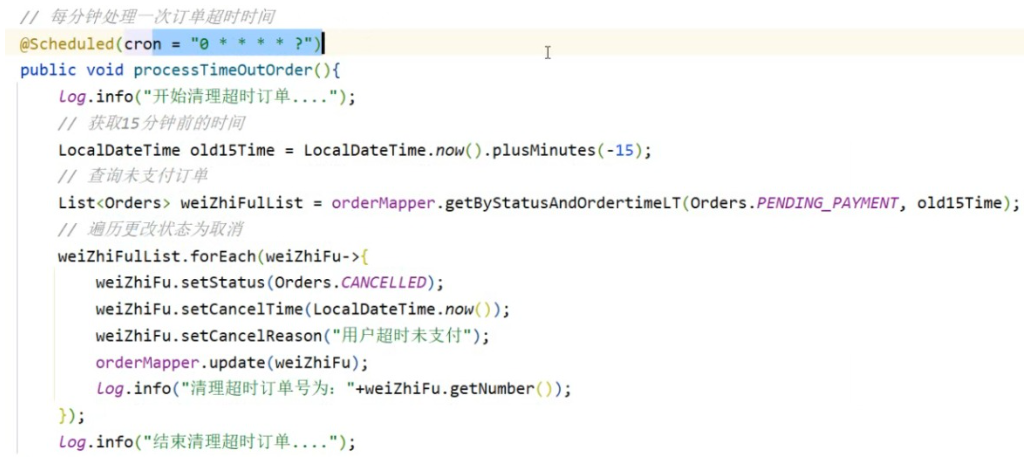This screenshot has height=472, width=1031.
Task: Click the List<Orders> type declaration
Action: coord(115,203)
